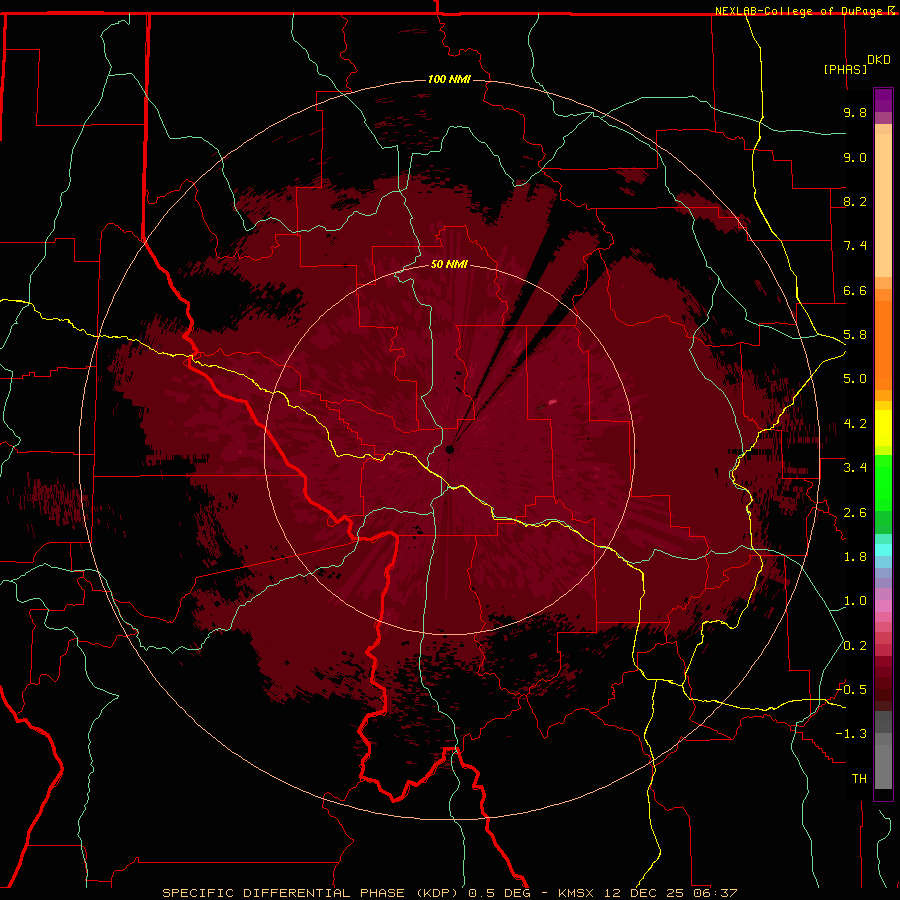Click the 9.8 value on the scale
The image size is (900, 900).
tap(855, 113)
